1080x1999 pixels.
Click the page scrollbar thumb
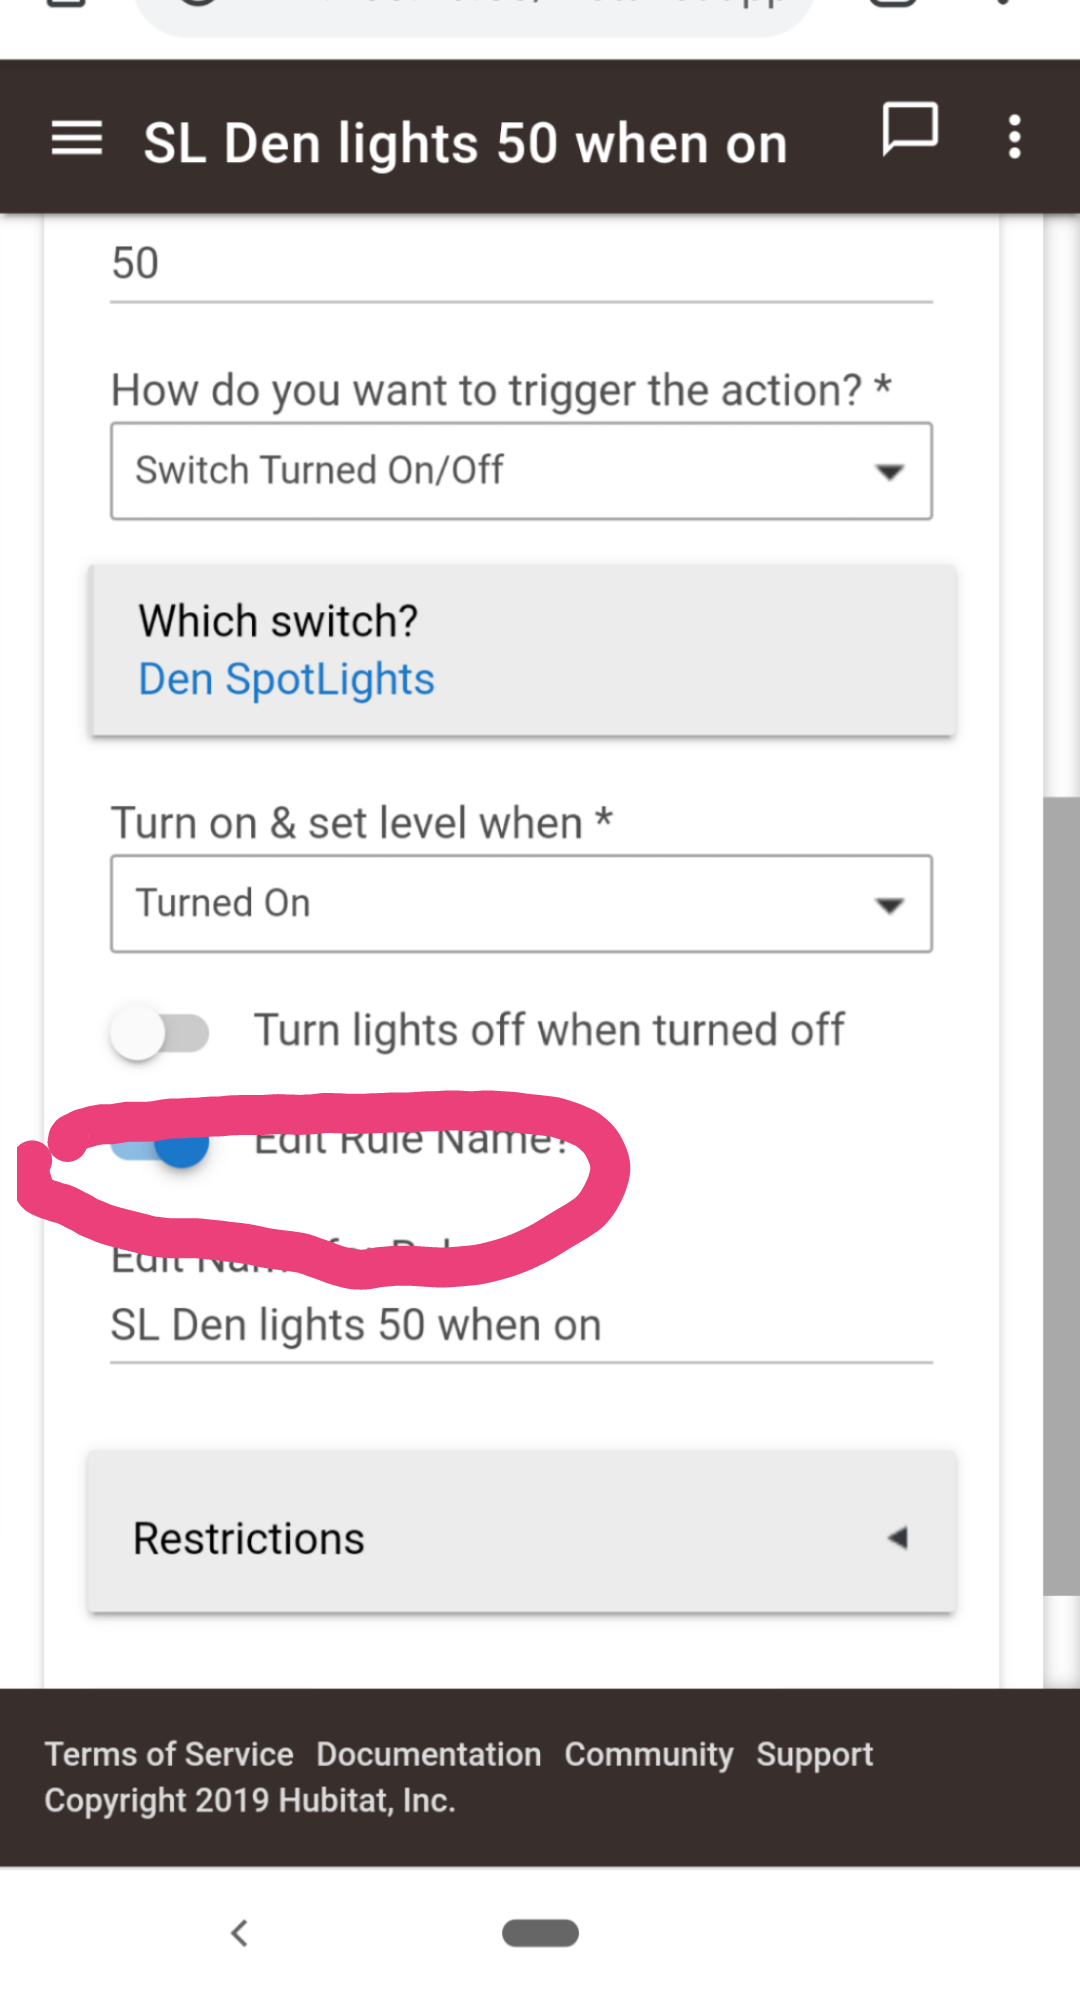[x=1061, y=1195]
